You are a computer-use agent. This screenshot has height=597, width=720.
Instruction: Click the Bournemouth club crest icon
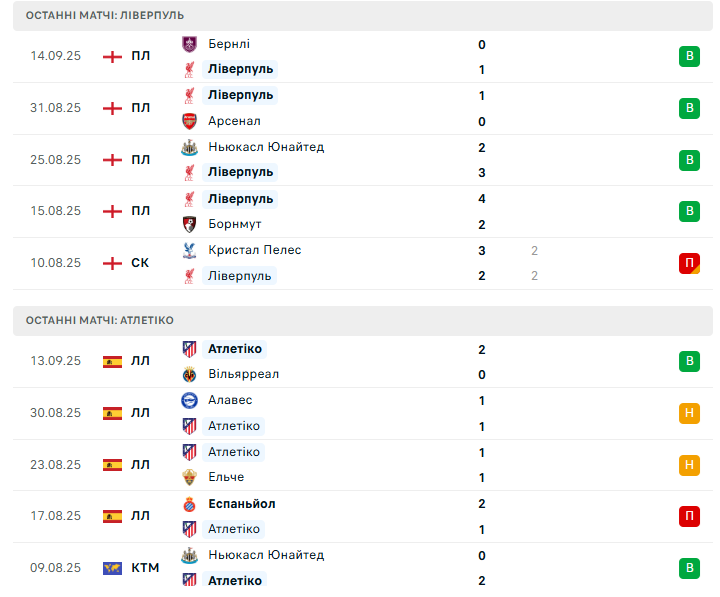[x=189, y=224]
